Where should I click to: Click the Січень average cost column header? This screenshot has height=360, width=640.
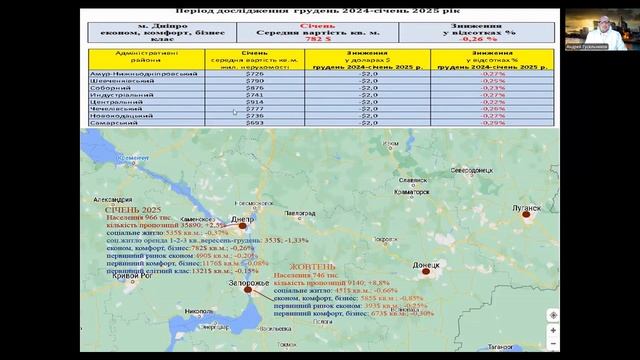(x=255, y=60)
